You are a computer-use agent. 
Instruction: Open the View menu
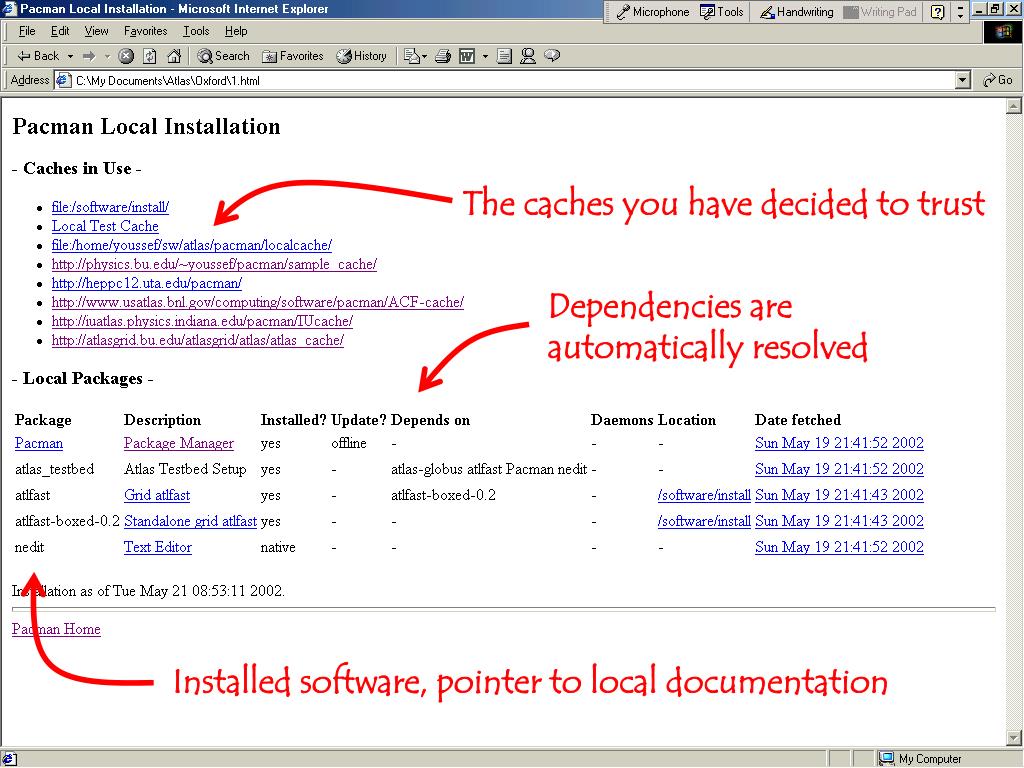97,31
